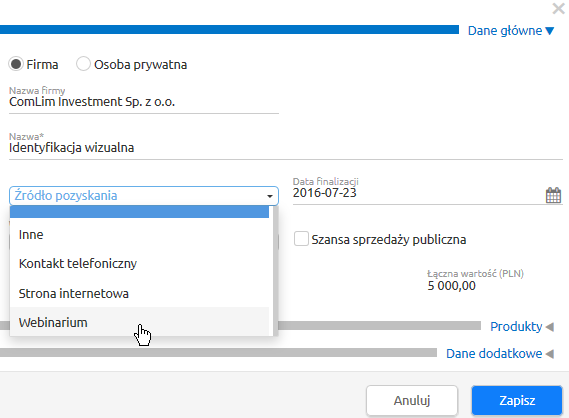Collapse the Źródło pozyskania dropdown
Screen dimensions: 569x418
pyautogui.click(x=144, y=196)
